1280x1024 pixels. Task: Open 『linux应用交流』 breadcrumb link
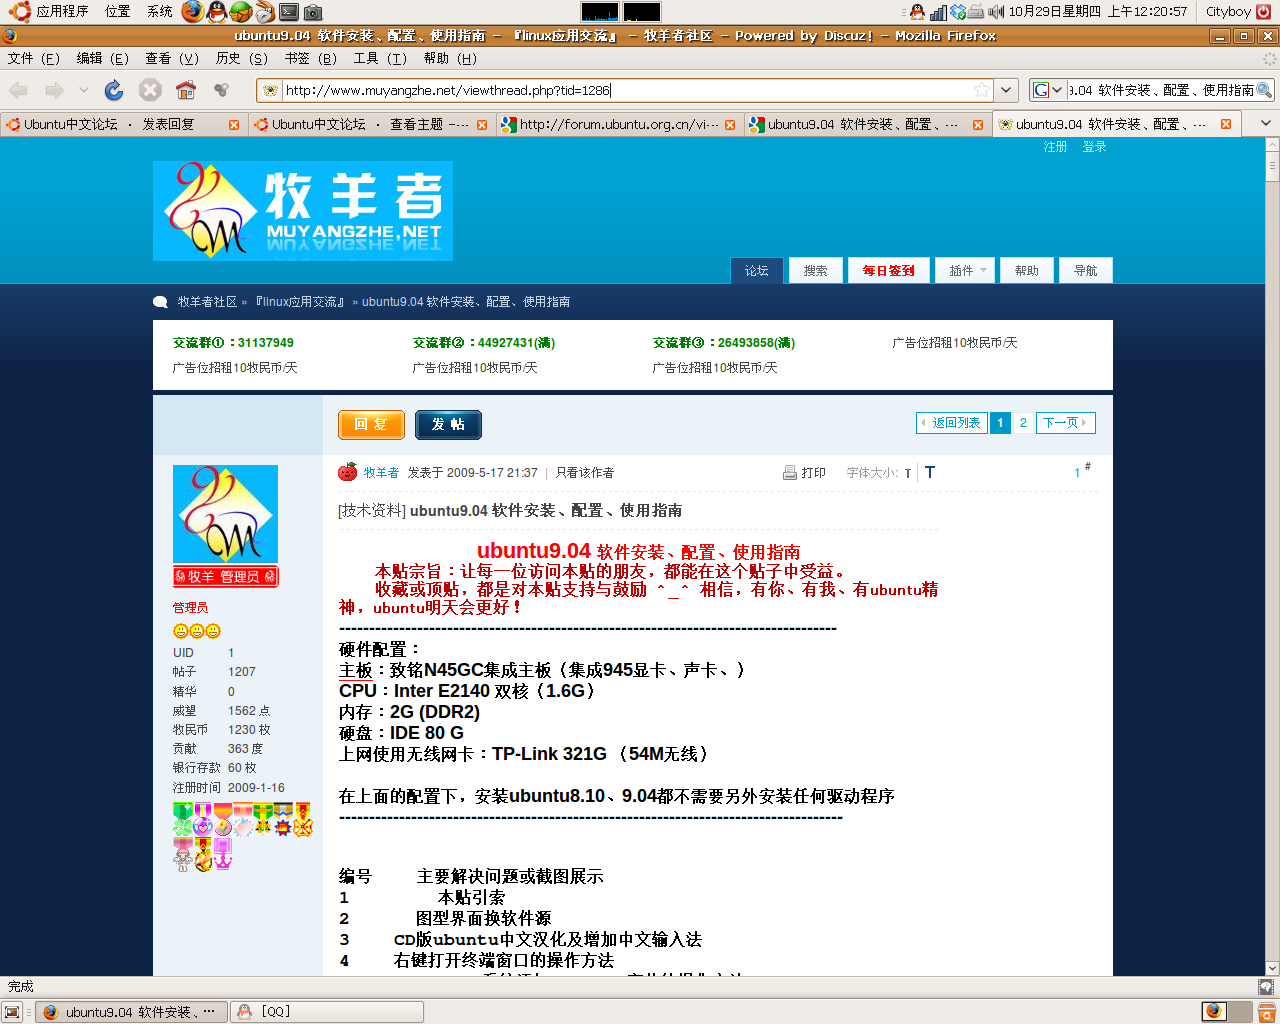tap(301, 301)
